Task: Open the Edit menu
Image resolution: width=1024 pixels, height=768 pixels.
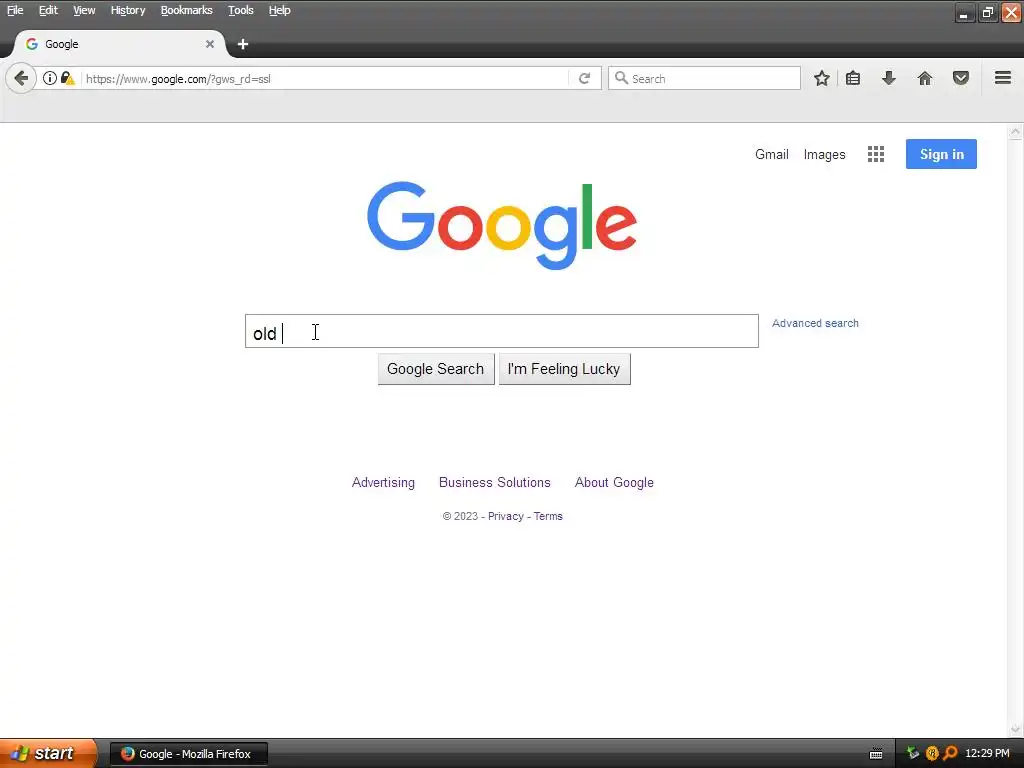Action: [48, 10]
